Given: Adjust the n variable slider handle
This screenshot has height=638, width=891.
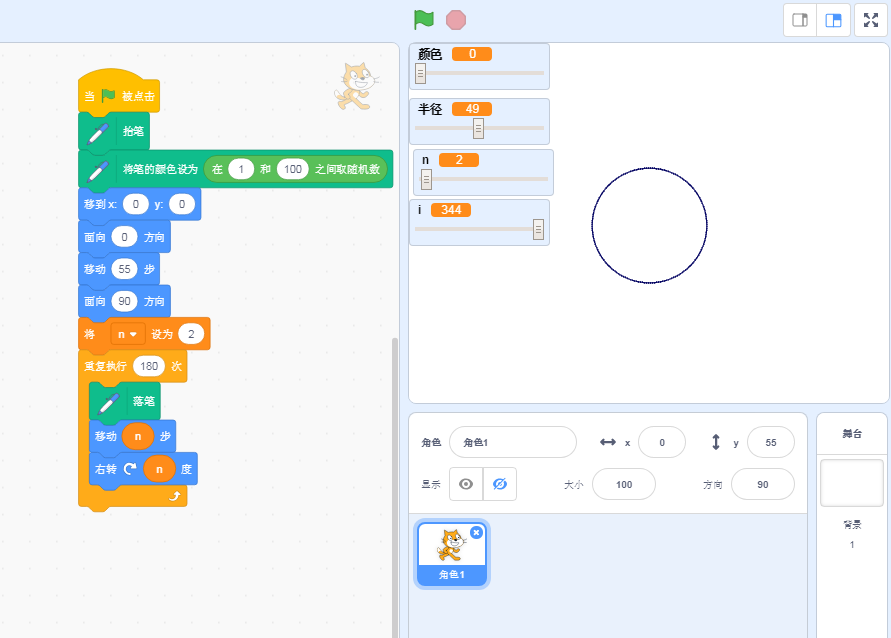Looking at the screenshot, I should pos(426,180).
